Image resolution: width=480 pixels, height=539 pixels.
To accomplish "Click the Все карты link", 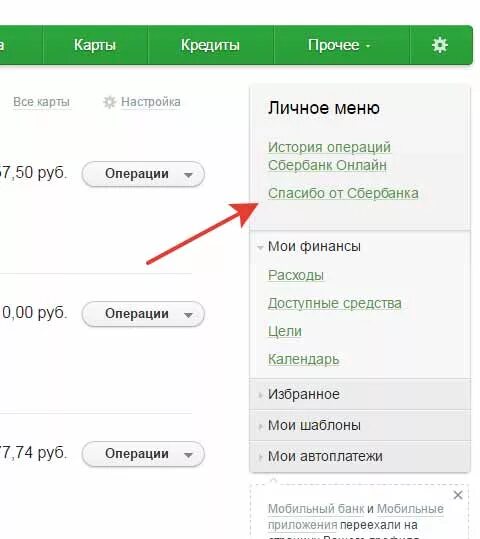I will (x=42, y=102).
